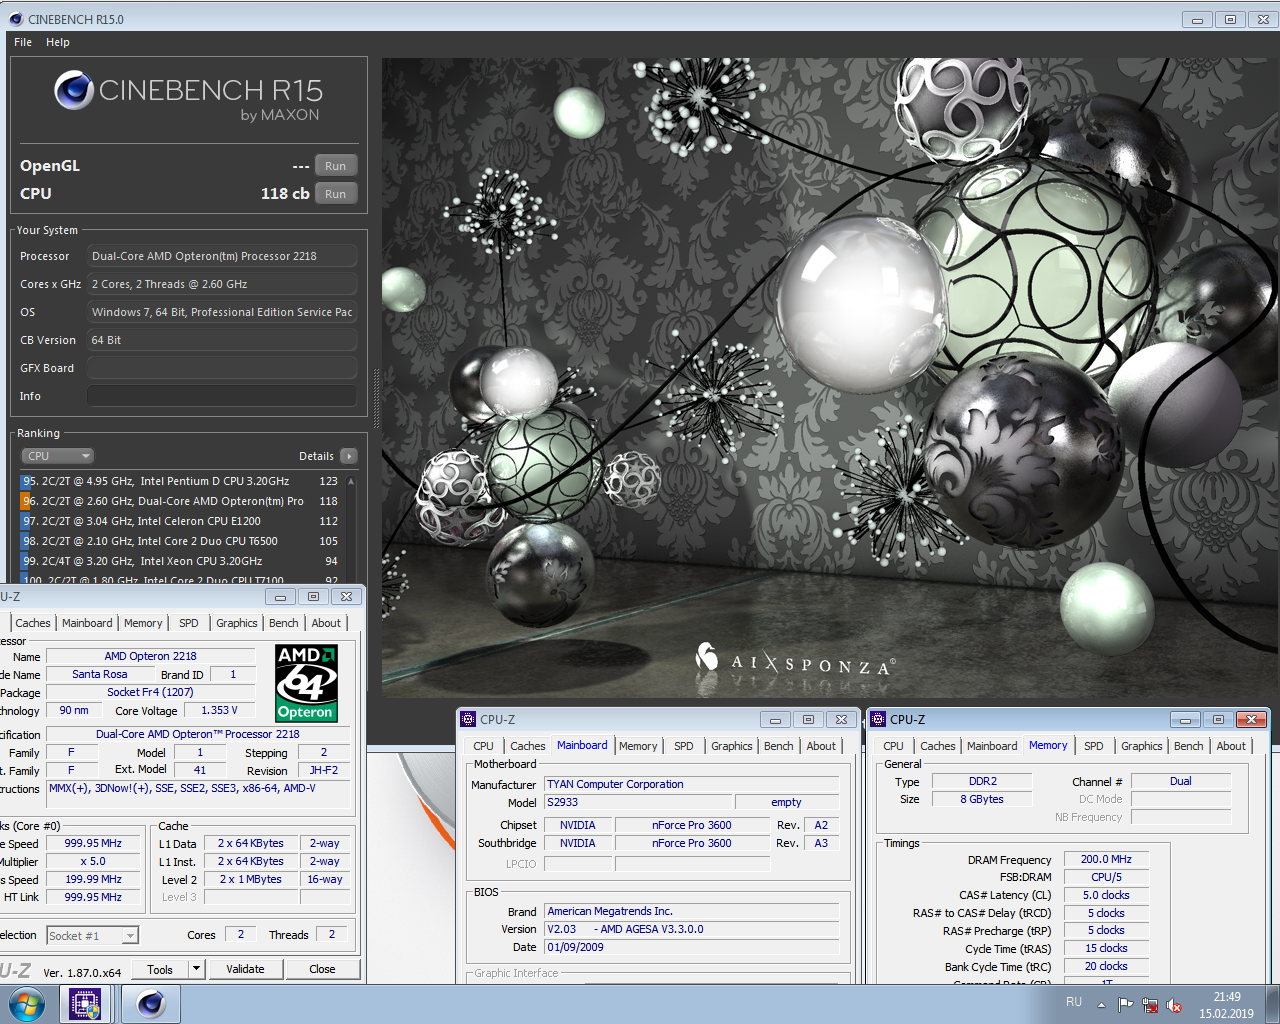Open Bench tab in the AMD Opteron CPU-Z window
Screen dimensions: 1280x1024
(284, 623)
